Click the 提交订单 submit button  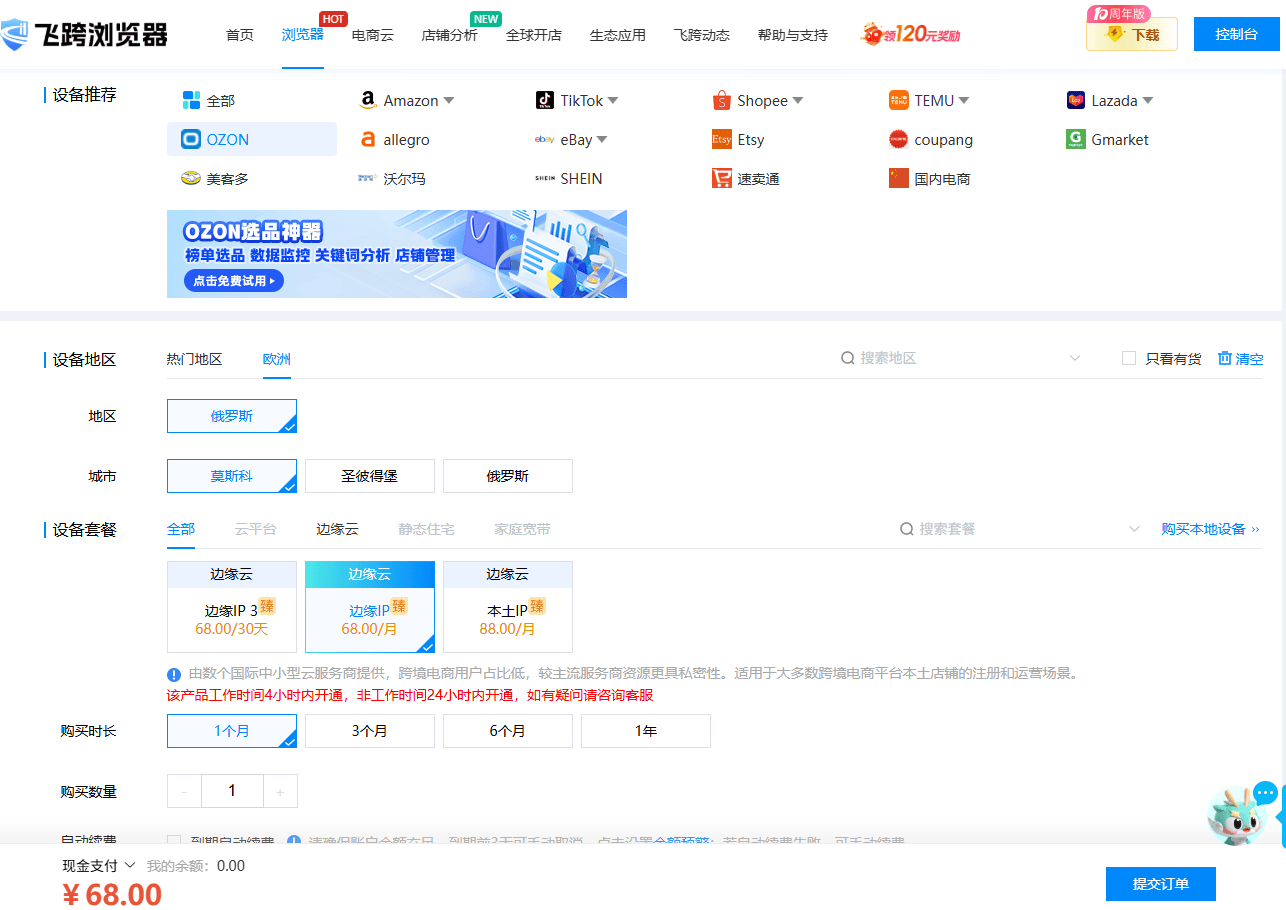pyautogui.click(x=1160, y=884)
